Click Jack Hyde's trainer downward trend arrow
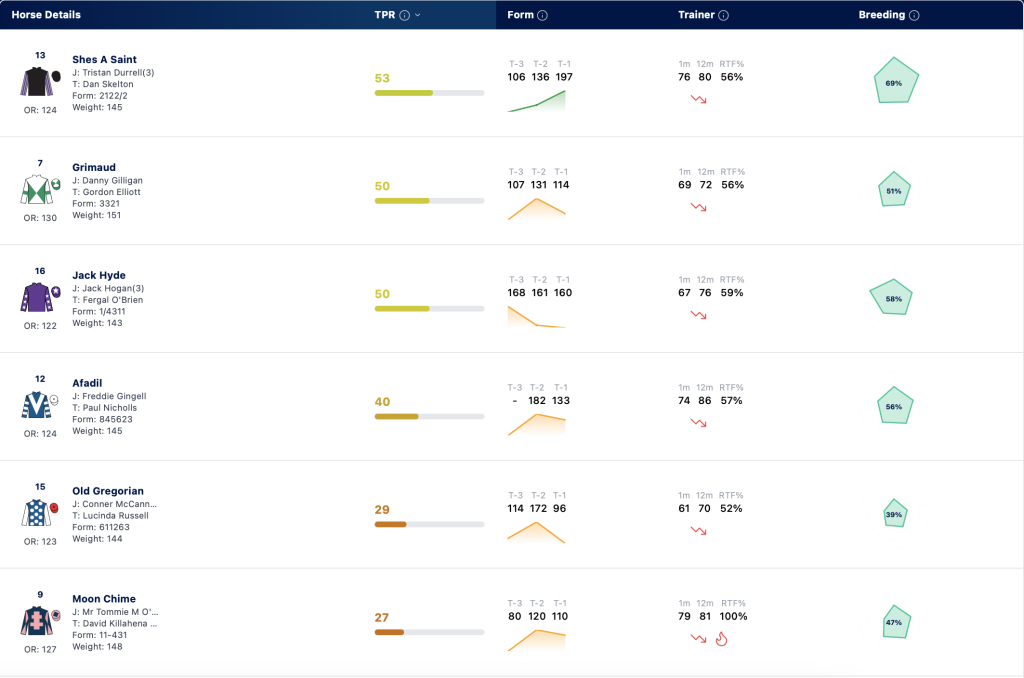The image size is (1024, 678). pos(698,315)
